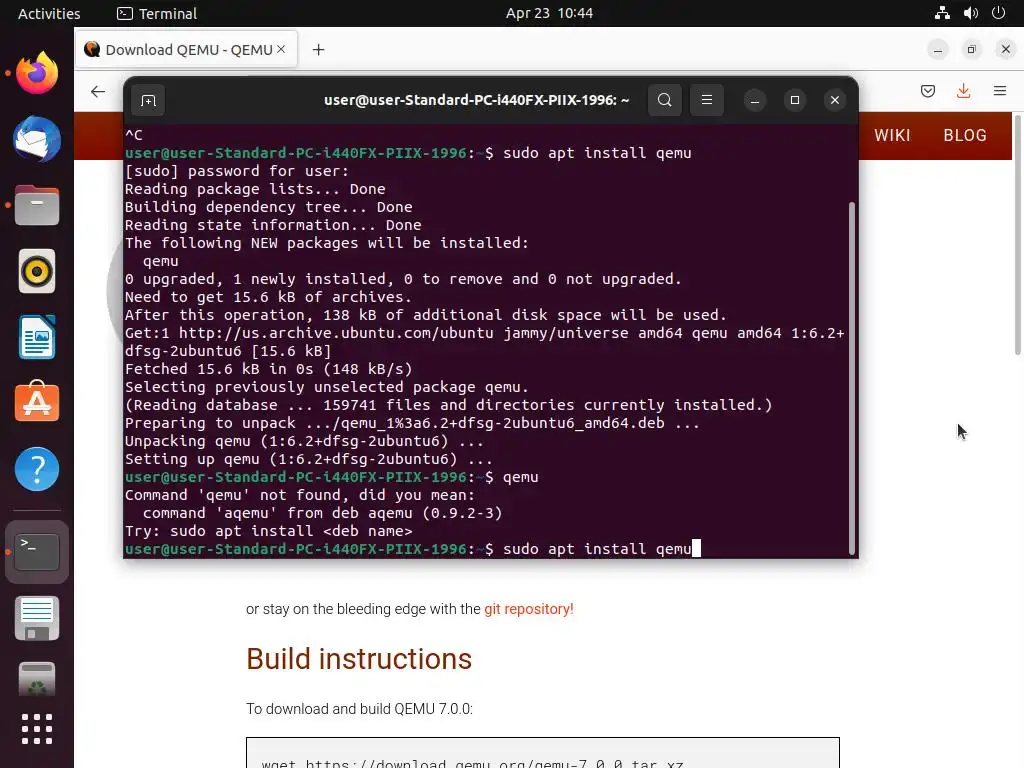Open Firefox application menu

tap(1000, 91)
